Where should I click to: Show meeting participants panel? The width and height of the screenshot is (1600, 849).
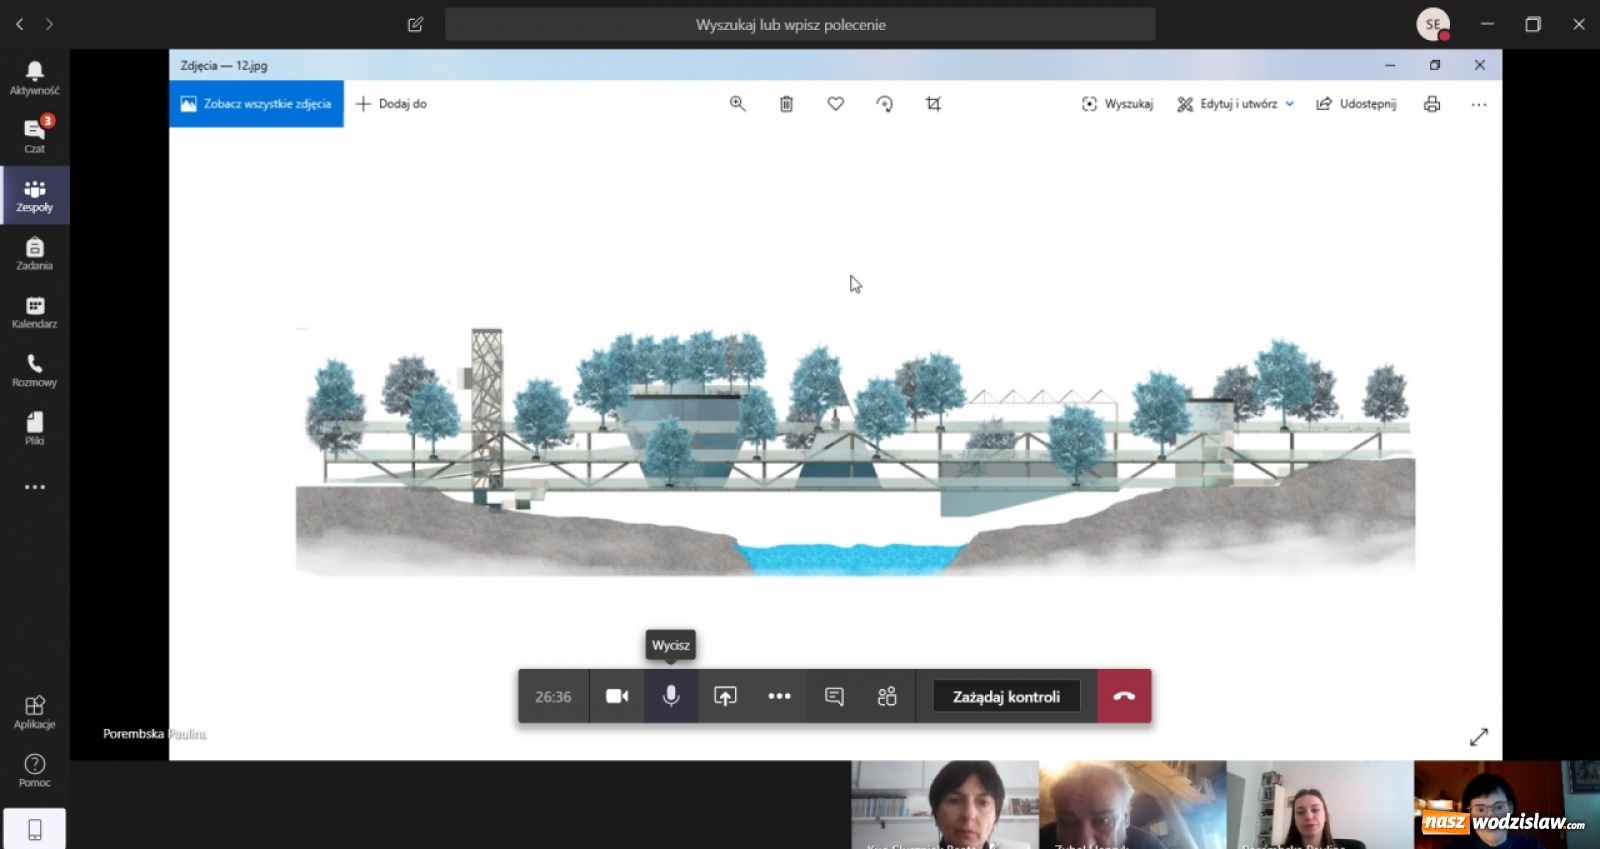tap(887, 696)
